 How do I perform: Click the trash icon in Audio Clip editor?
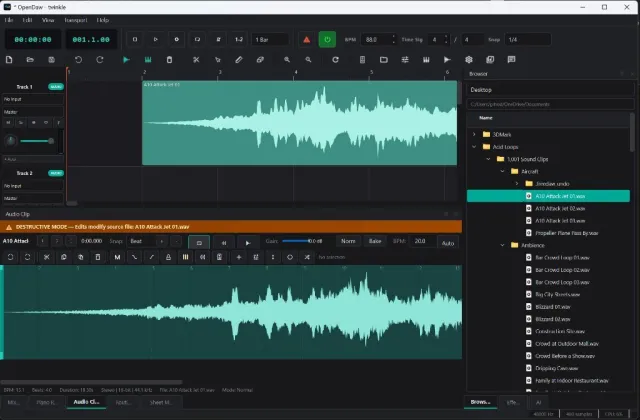98,257
